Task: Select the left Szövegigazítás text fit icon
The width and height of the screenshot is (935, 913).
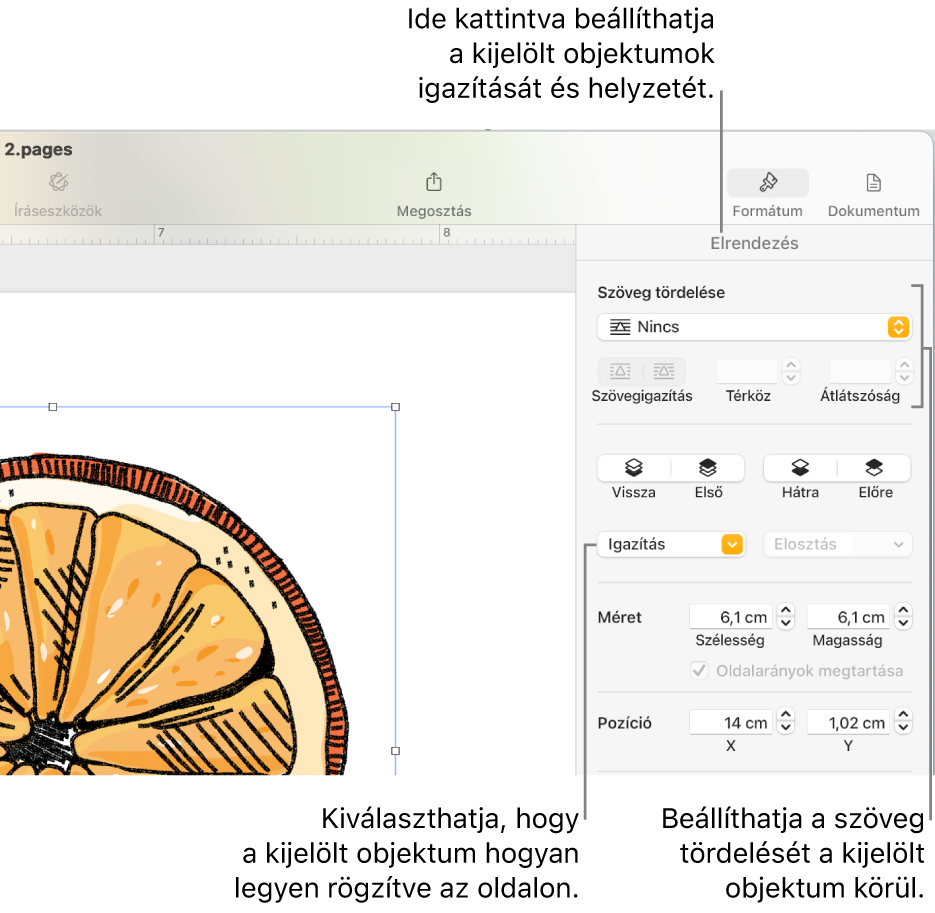Action: point(620,372)
